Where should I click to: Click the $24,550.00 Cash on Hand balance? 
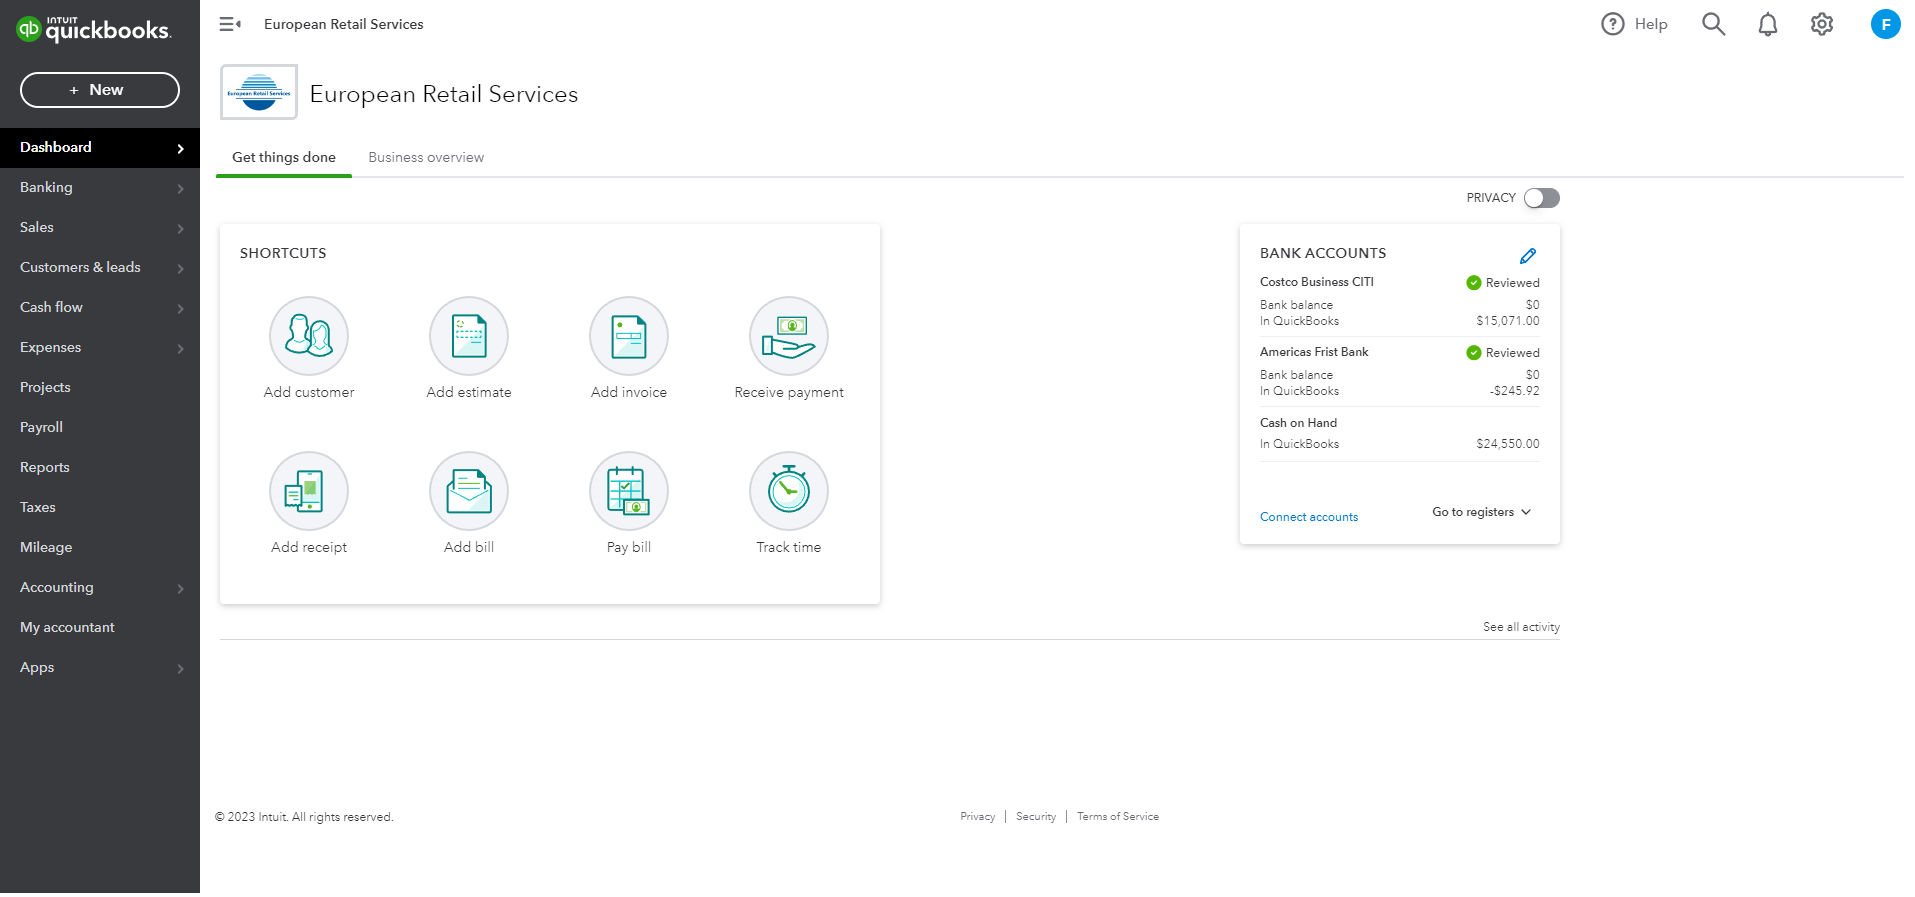click(1508, 444)
